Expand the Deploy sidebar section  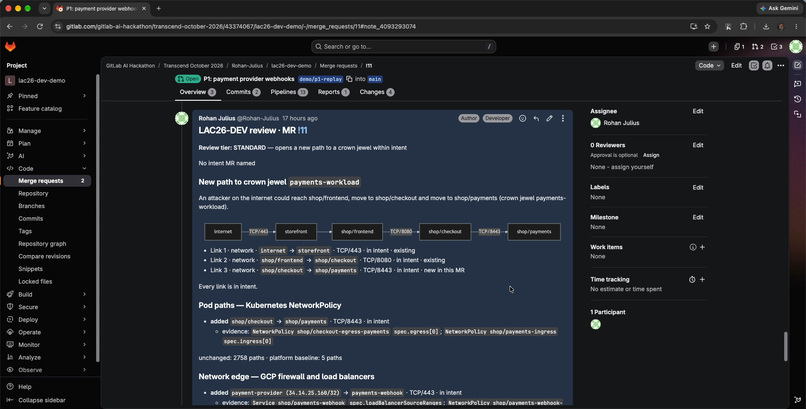tap(84, 320)
